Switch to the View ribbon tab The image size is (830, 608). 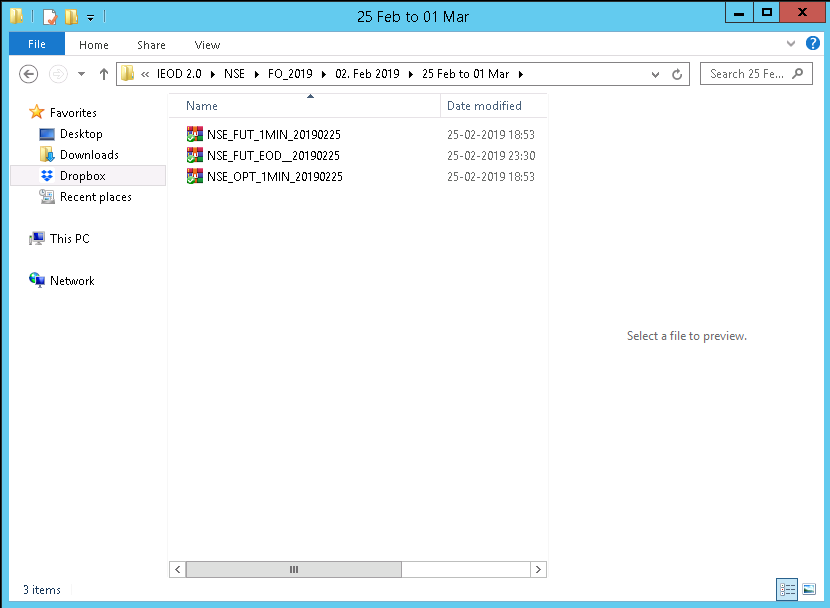[x=207, y=45]
